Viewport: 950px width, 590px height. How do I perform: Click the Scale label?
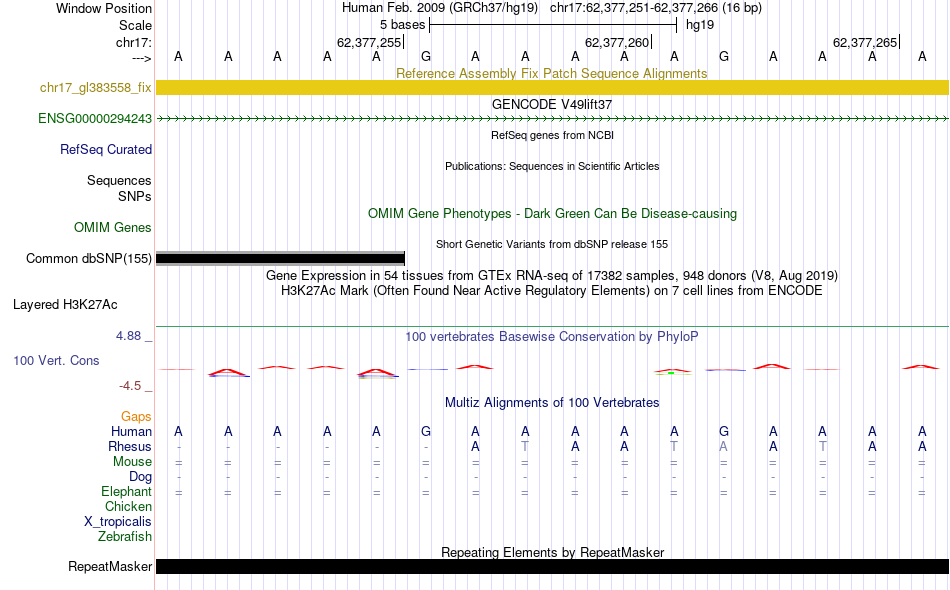pos(135,25)
